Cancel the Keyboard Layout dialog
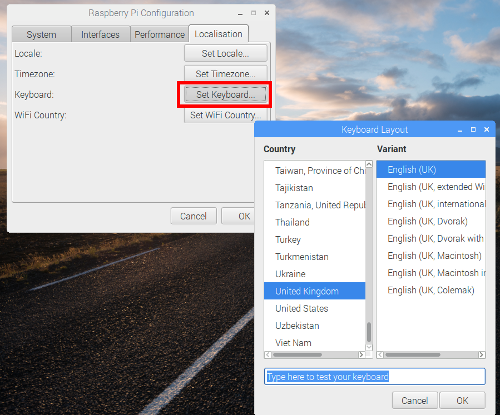 coord(415,400)
